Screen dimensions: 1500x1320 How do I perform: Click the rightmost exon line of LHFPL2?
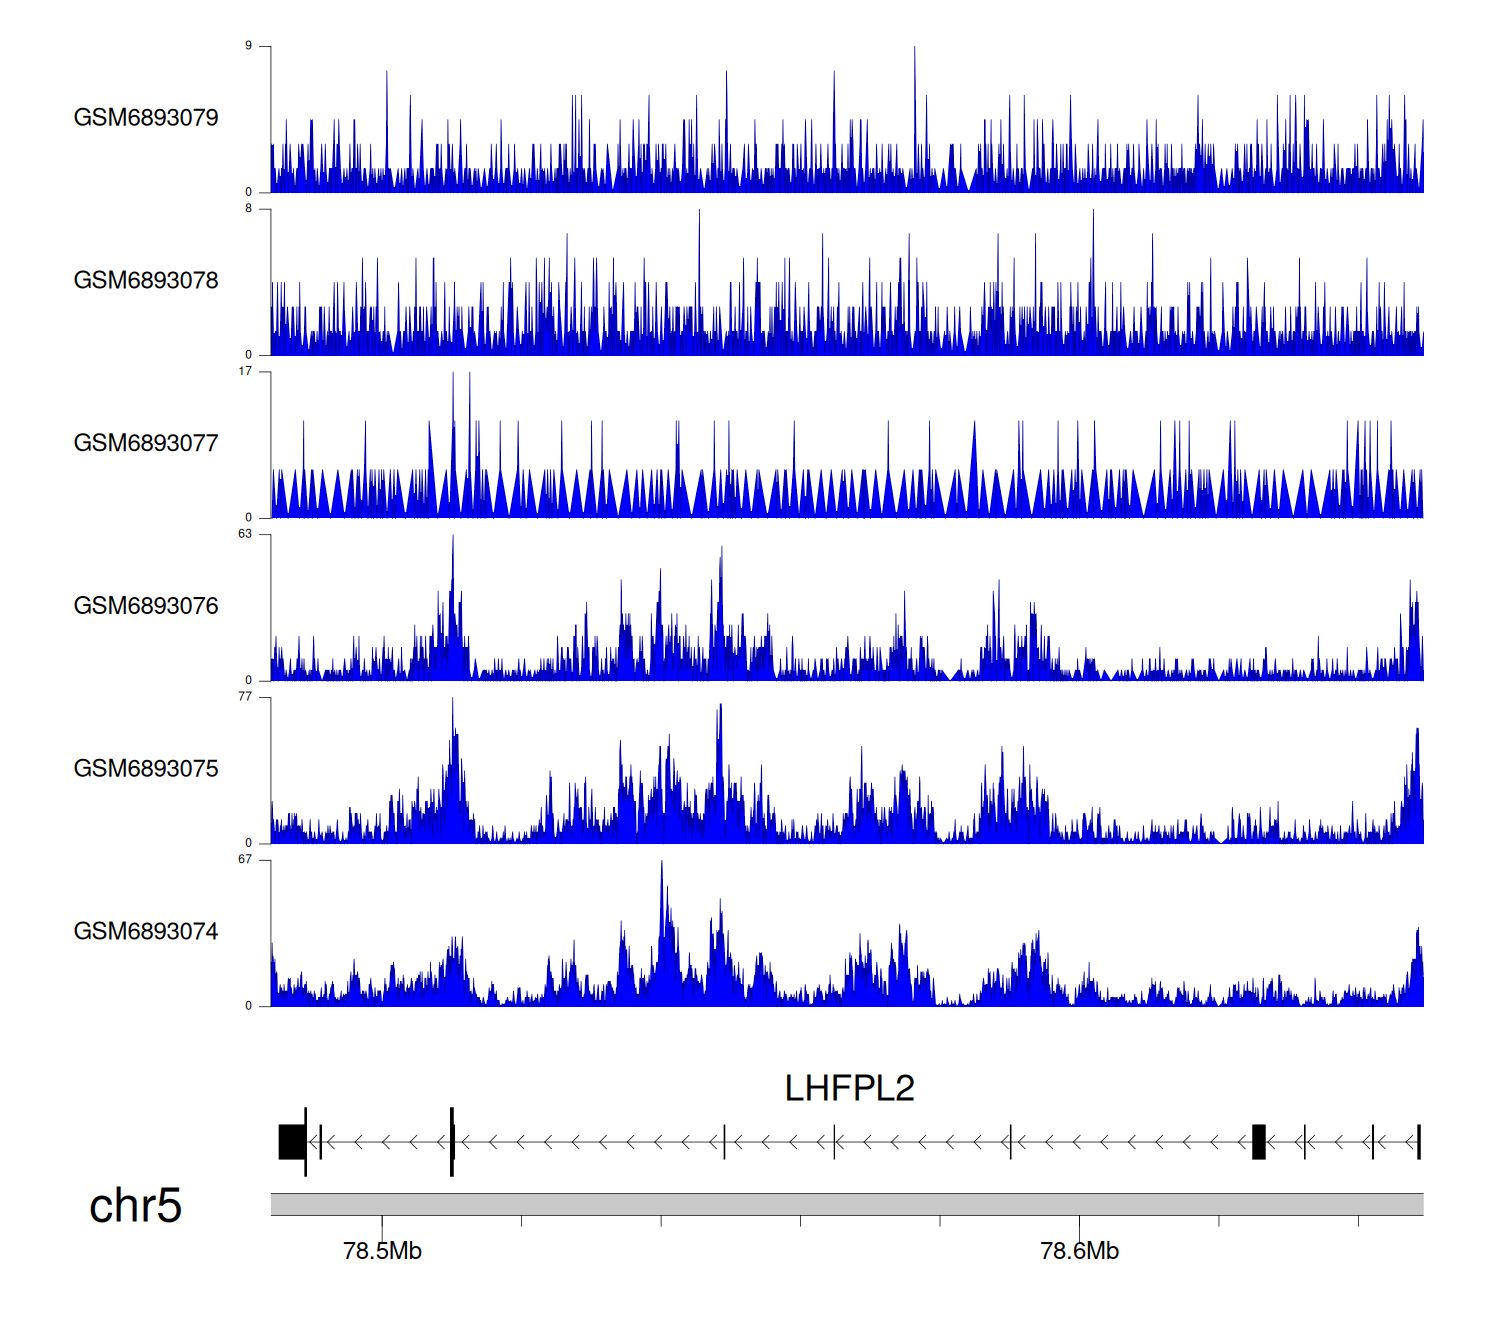point(1418,1142)
